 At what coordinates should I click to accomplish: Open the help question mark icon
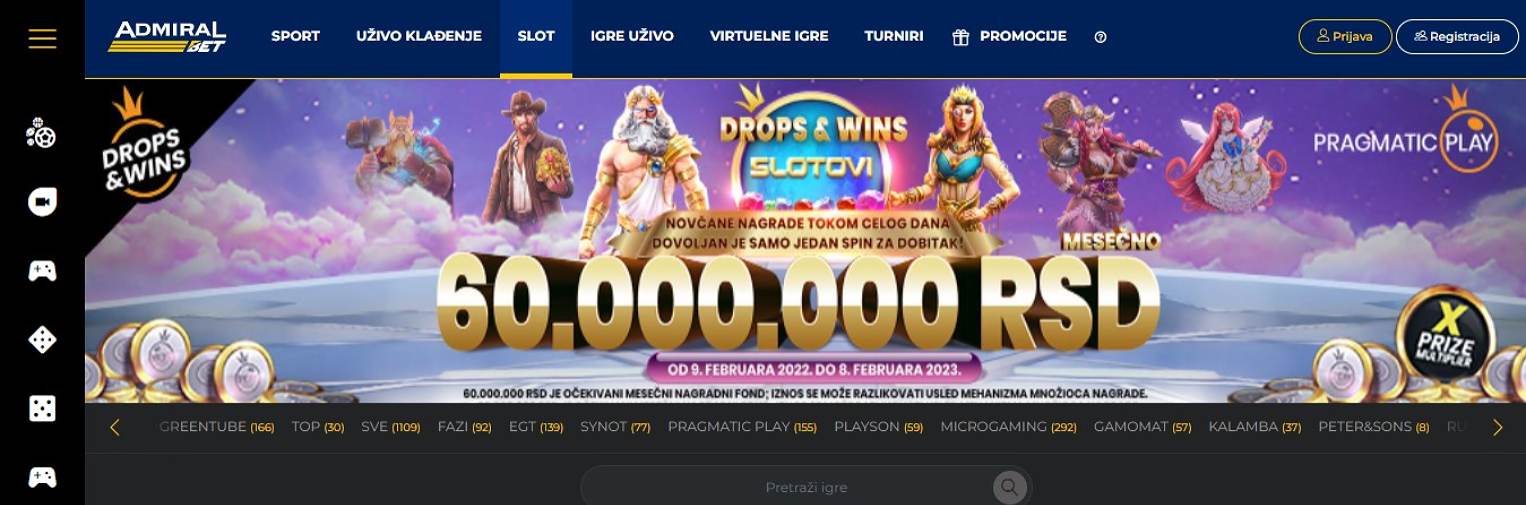(1101, 37)
